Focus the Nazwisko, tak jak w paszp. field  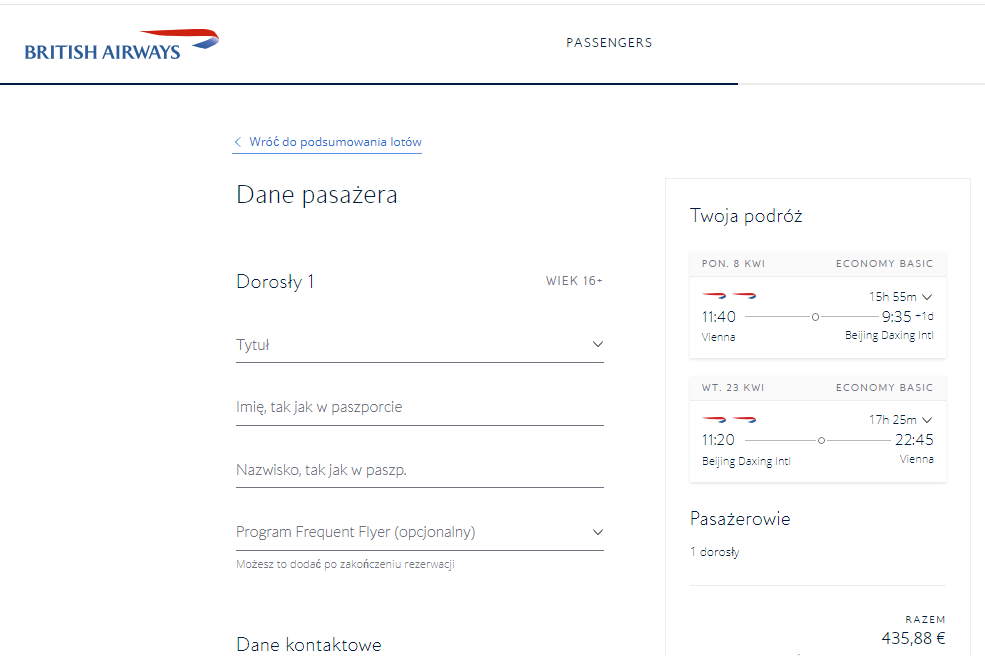tap(420, 470)
